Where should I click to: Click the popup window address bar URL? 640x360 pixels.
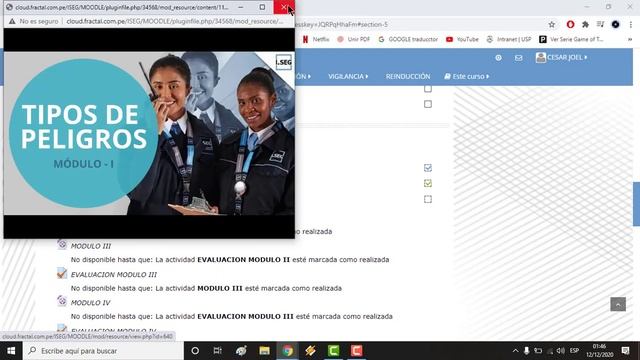tap(175, 21)
